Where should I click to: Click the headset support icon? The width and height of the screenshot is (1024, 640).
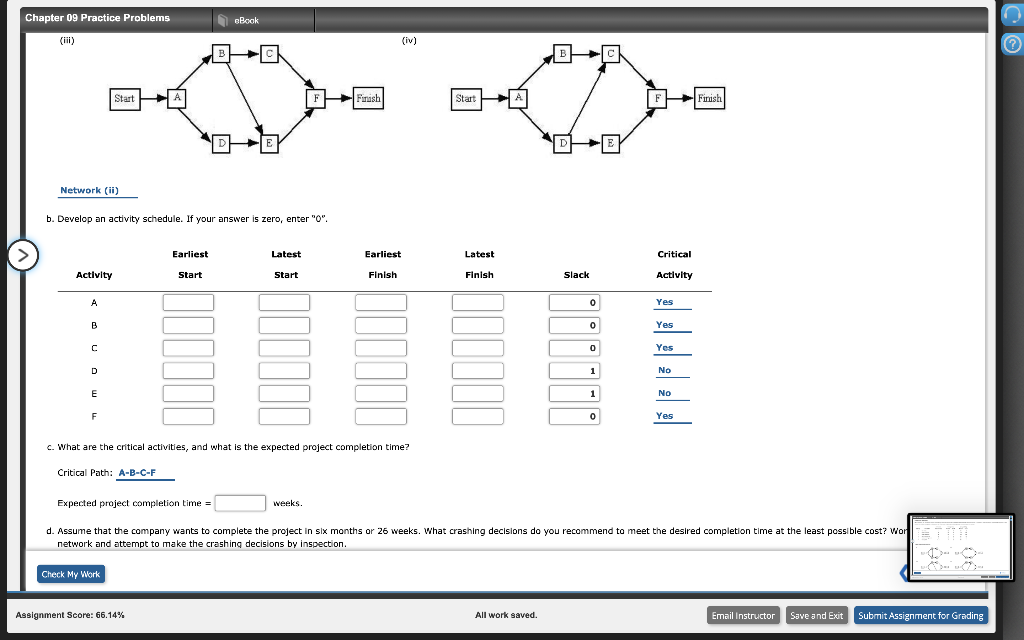1010,13
